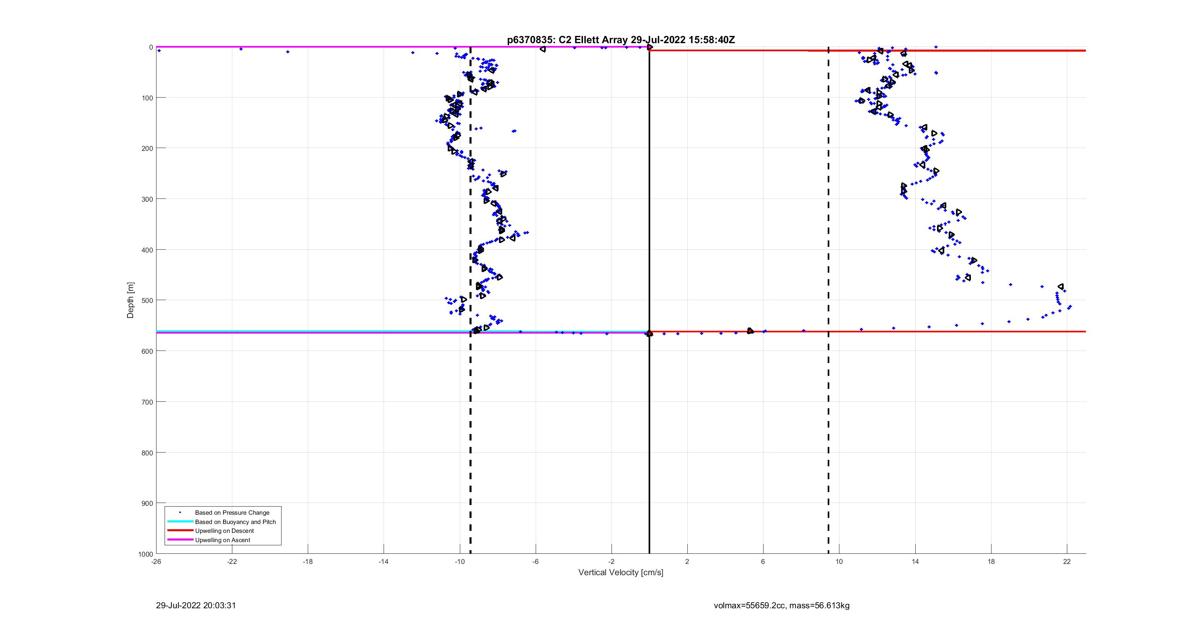Click the x-axis tick label '-18'
The image size is (1200, 622).
coord(308,562)
